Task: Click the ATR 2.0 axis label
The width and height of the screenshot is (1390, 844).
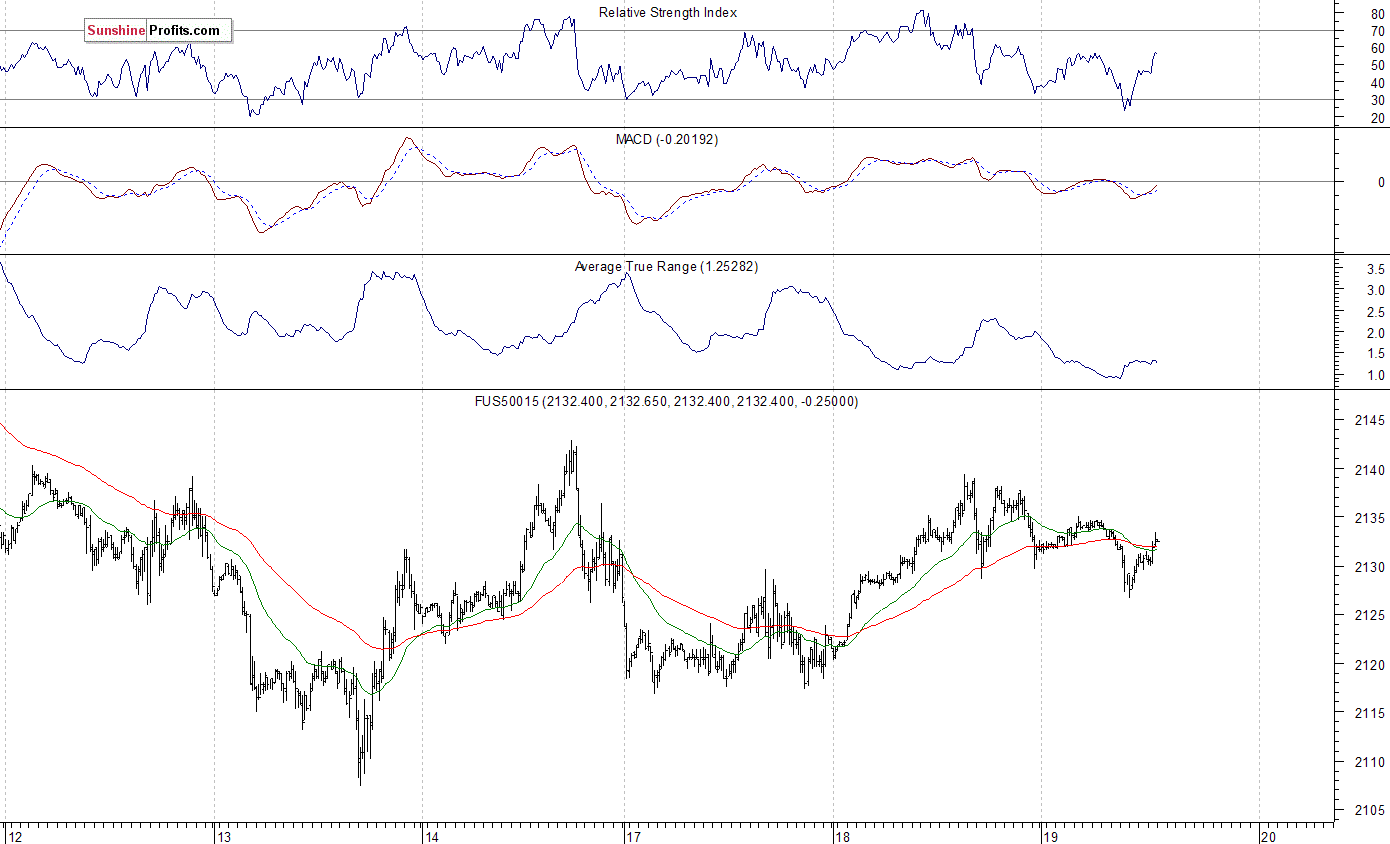Action: 1375,333
